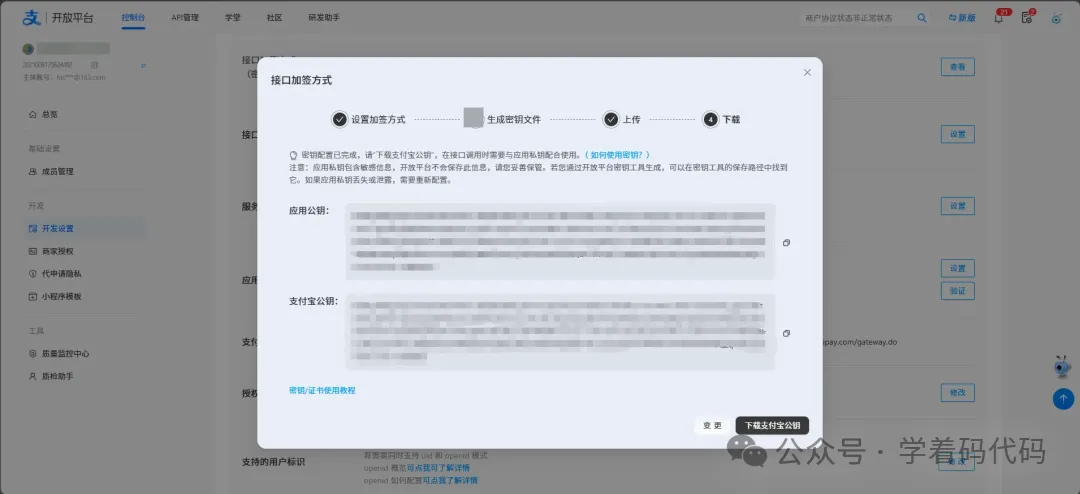Image resolution: width=1080 pixels, height=494 pixels.
Task: Click the switch-app arrows icon beside the app ID
Action: [143, 65]
